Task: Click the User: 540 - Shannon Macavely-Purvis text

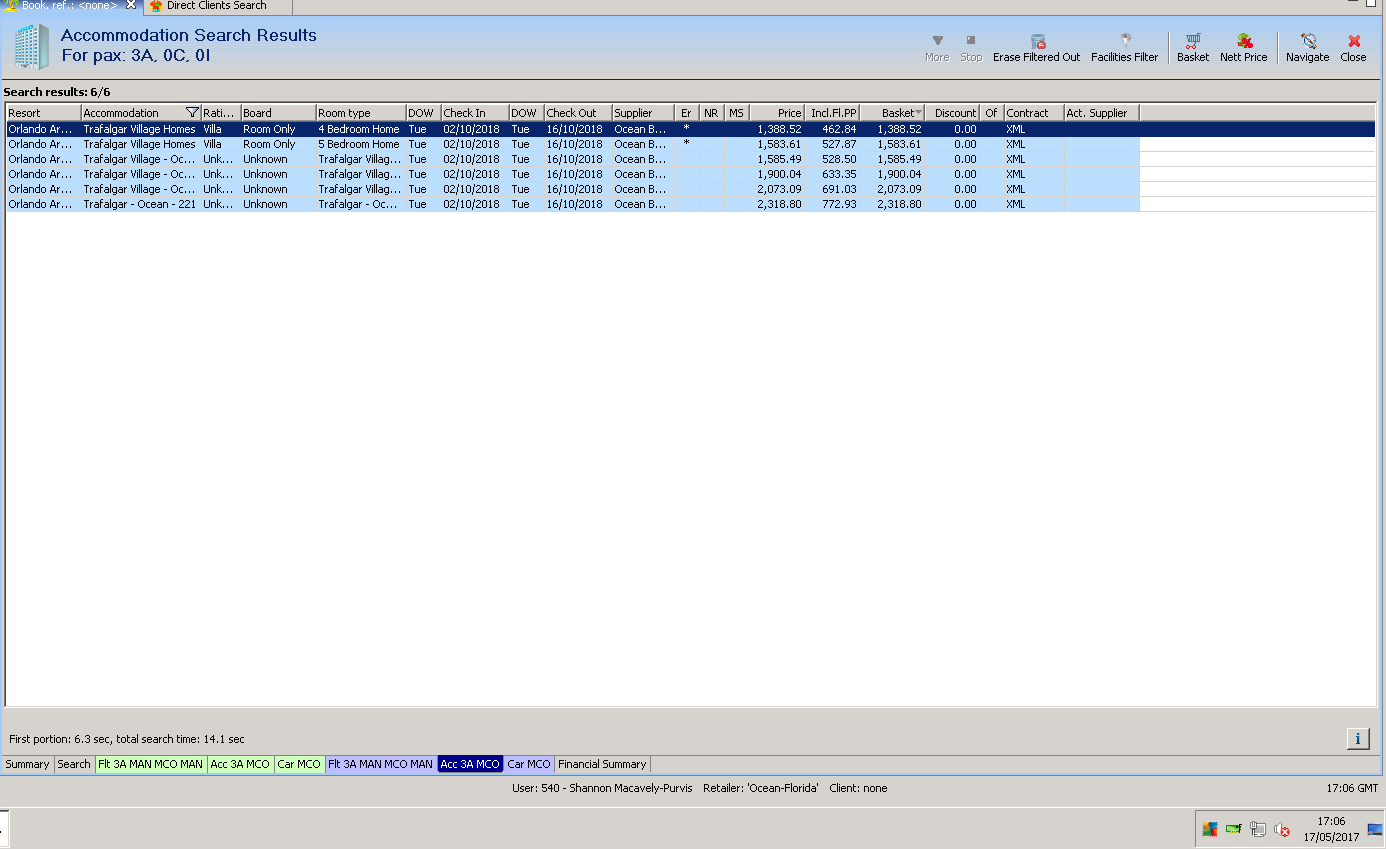Action: click(x=601, y=788)
